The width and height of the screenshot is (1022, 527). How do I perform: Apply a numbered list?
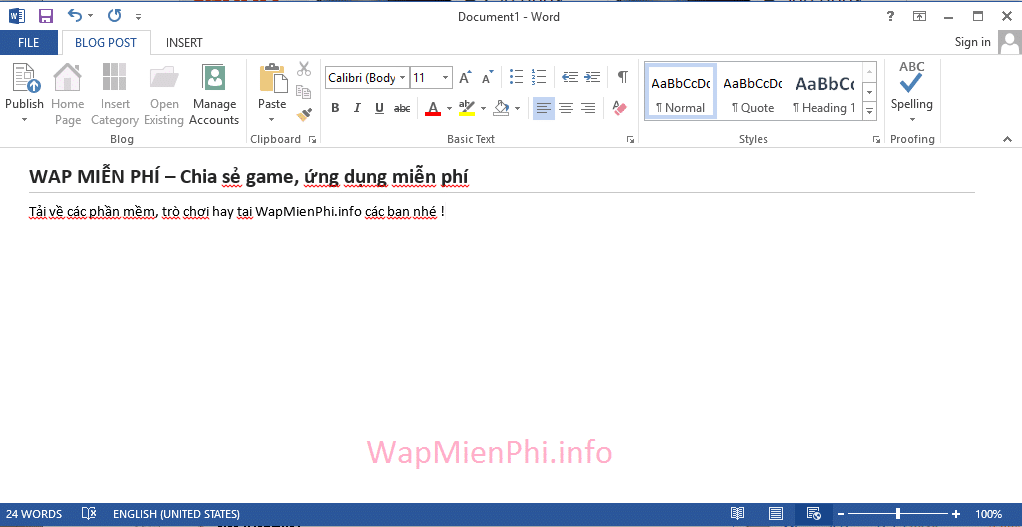[x=539, y=77]
